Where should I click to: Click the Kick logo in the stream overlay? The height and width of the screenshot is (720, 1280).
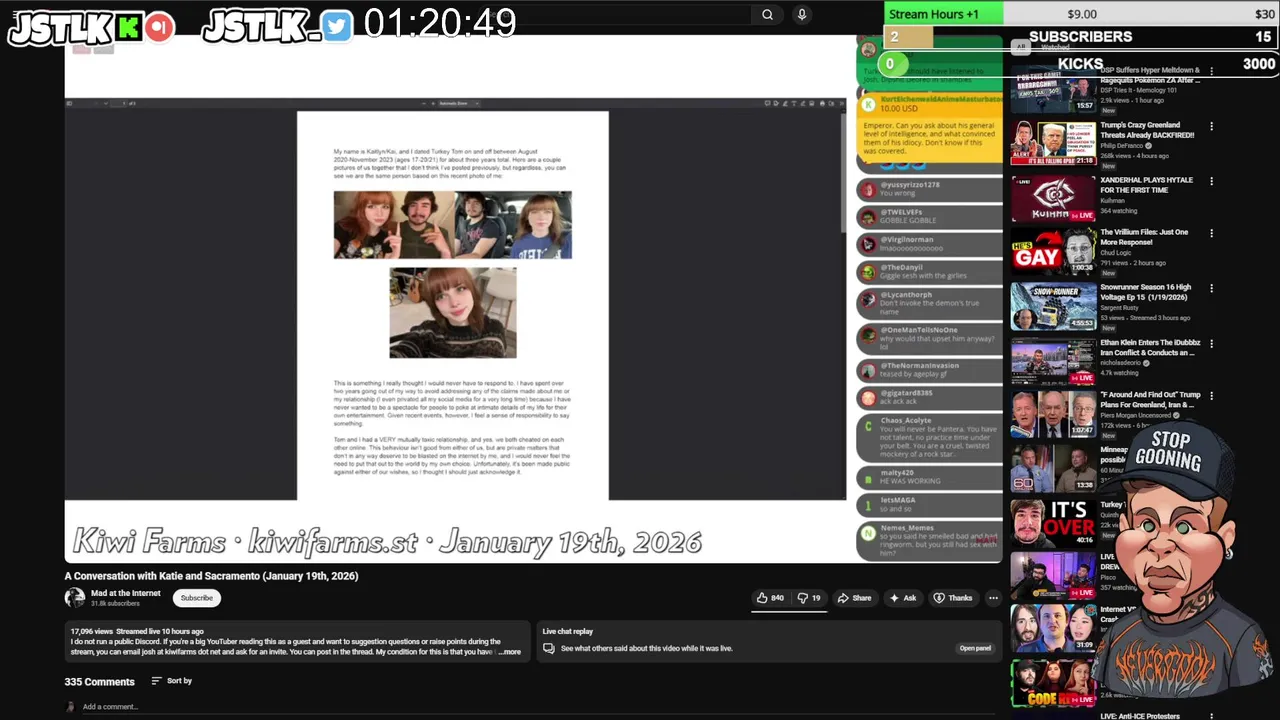pos(130,27)
